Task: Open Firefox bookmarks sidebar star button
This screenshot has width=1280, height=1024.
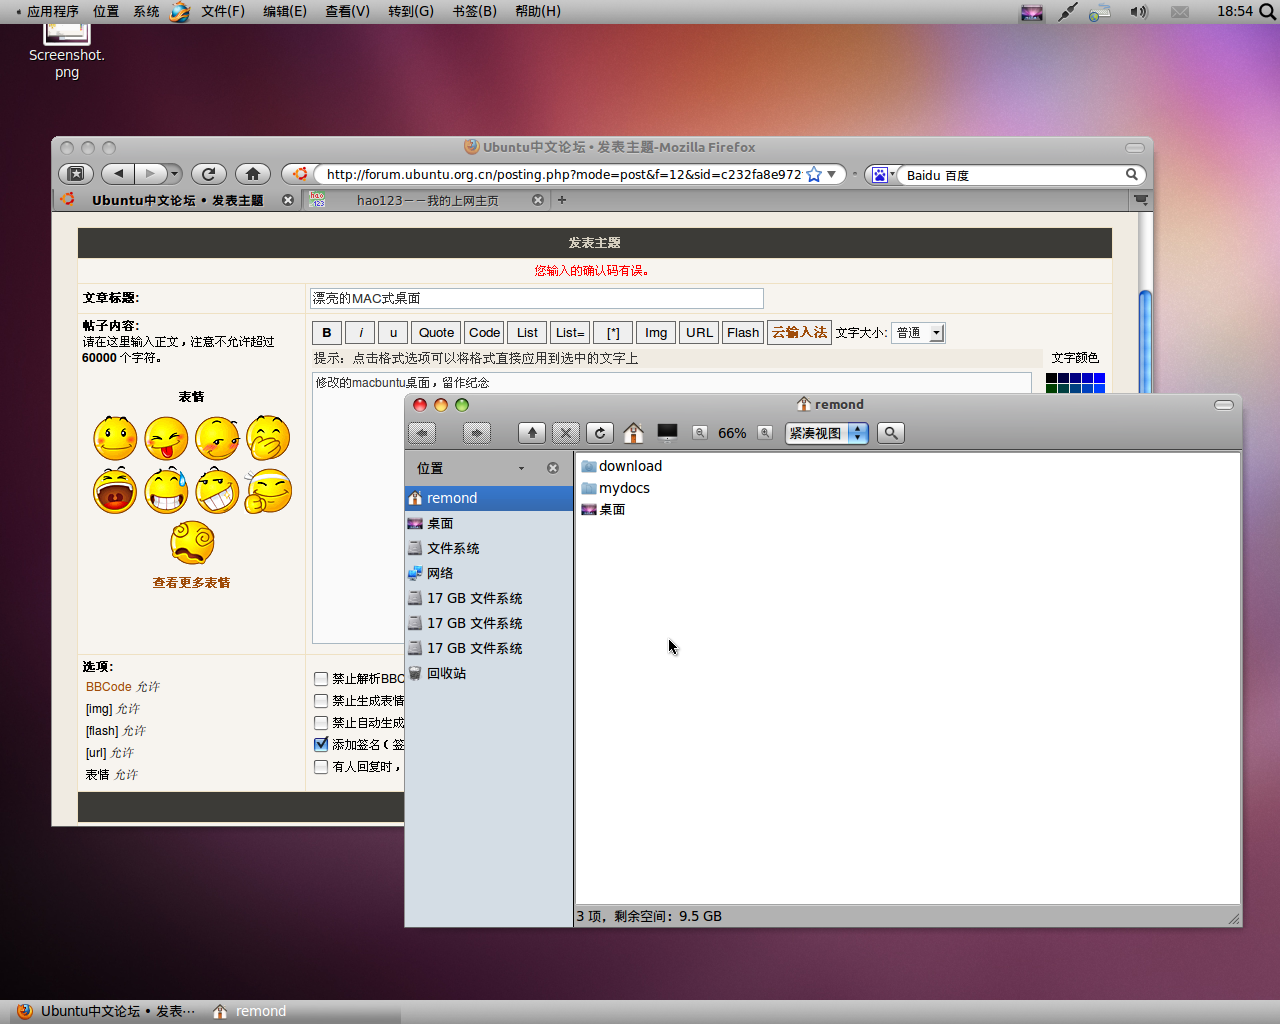Action: click(x=76, y=174)
